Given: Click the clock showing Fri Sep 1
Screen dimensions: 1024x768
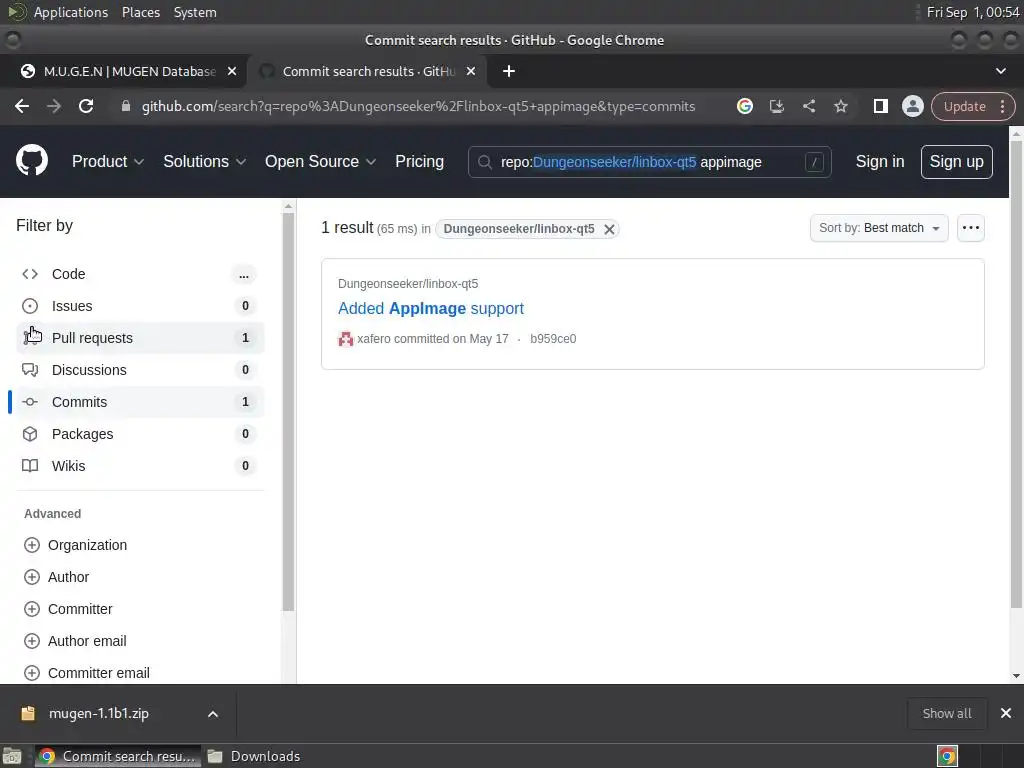Looking at the screenshot, I should (x=972, y=12).
